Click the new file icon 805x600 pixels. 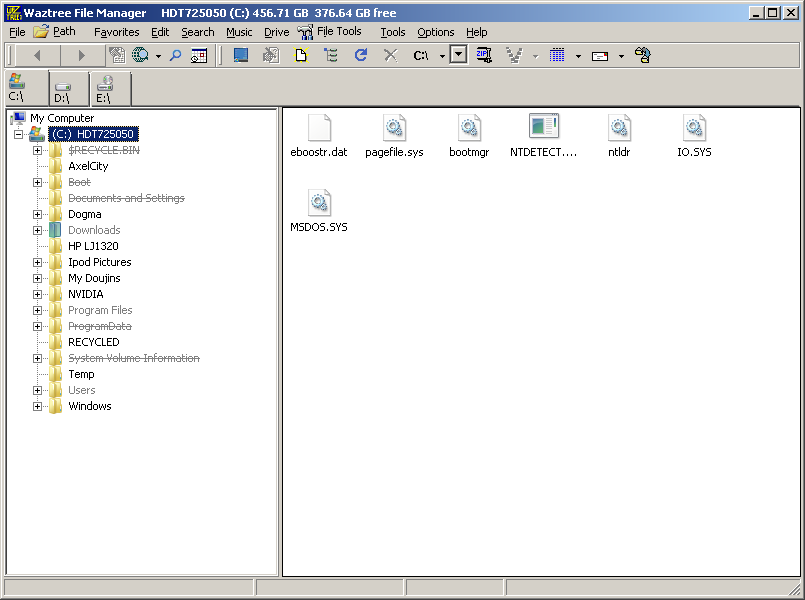click(x=301, y=55)
